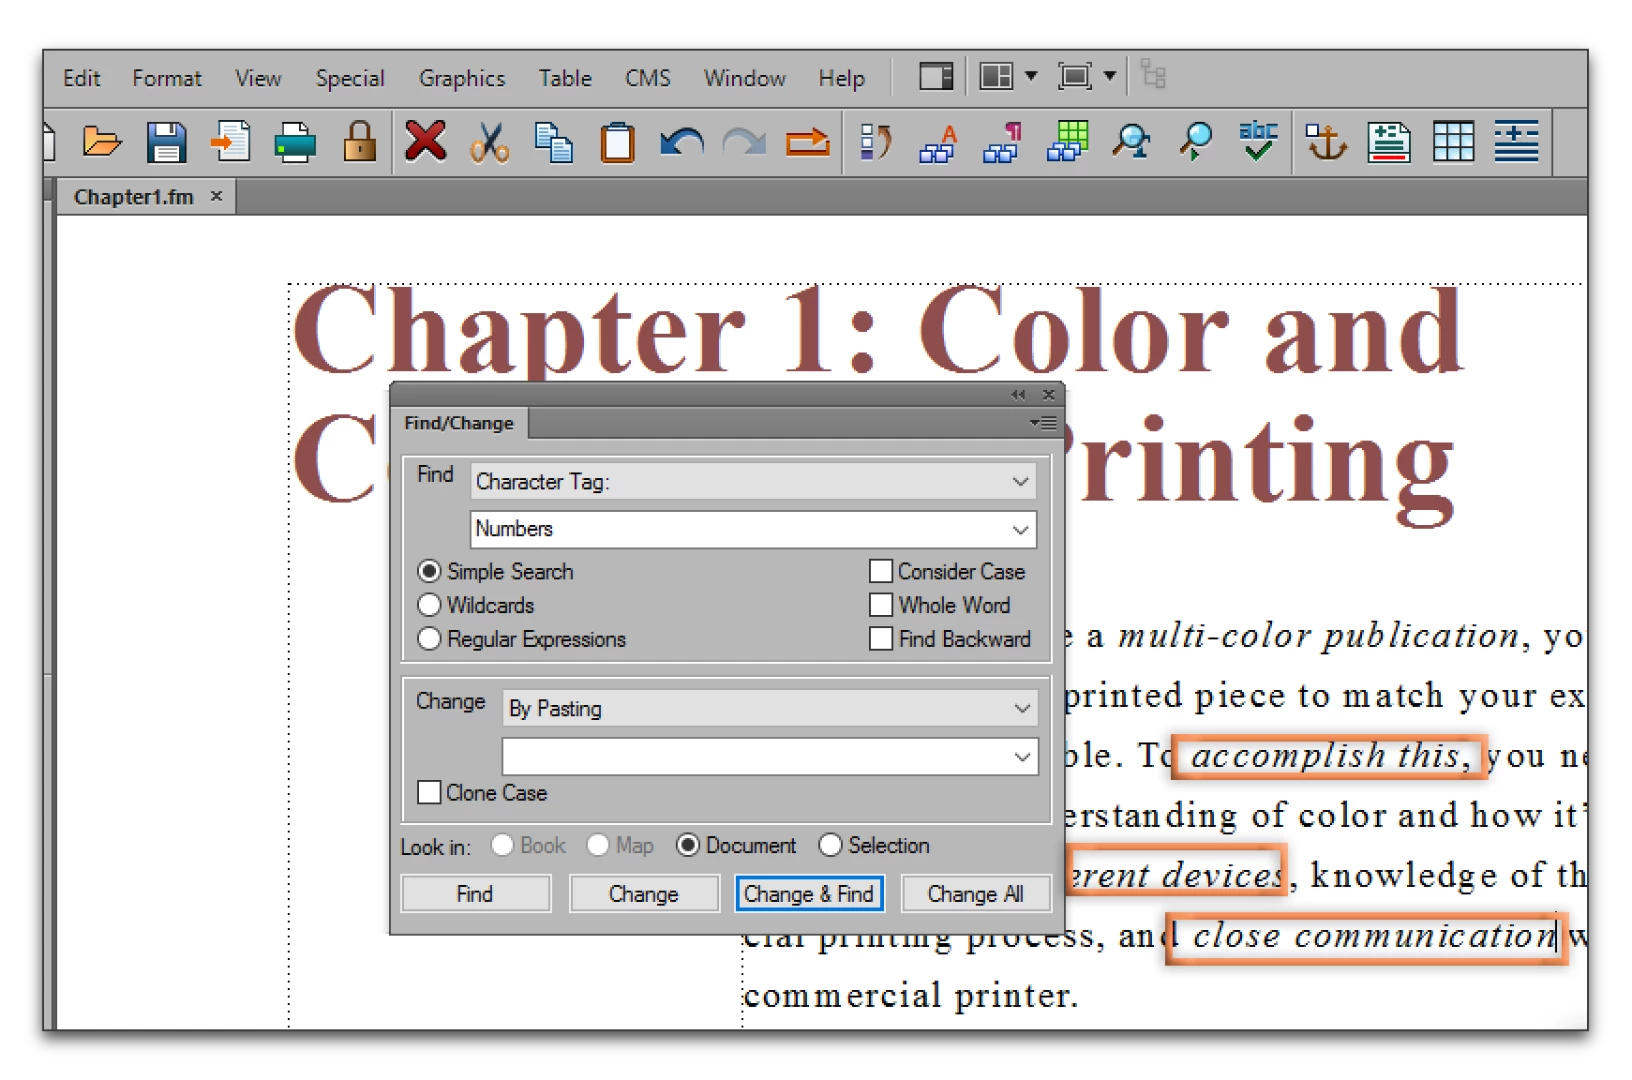
Task: Run the spelling checker abc icon
Action: [1258, 141]
